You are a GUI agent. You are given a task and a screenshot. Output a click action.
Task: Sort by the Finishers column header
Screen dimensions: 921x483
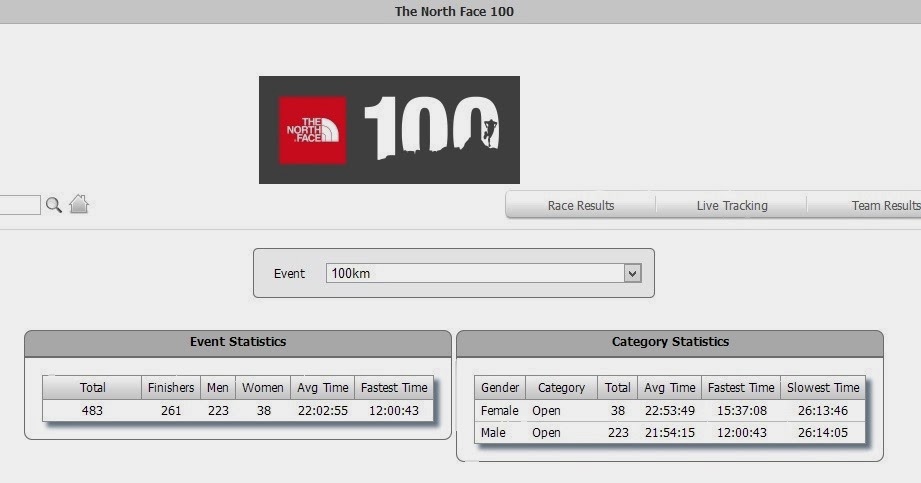click(171, 388)
